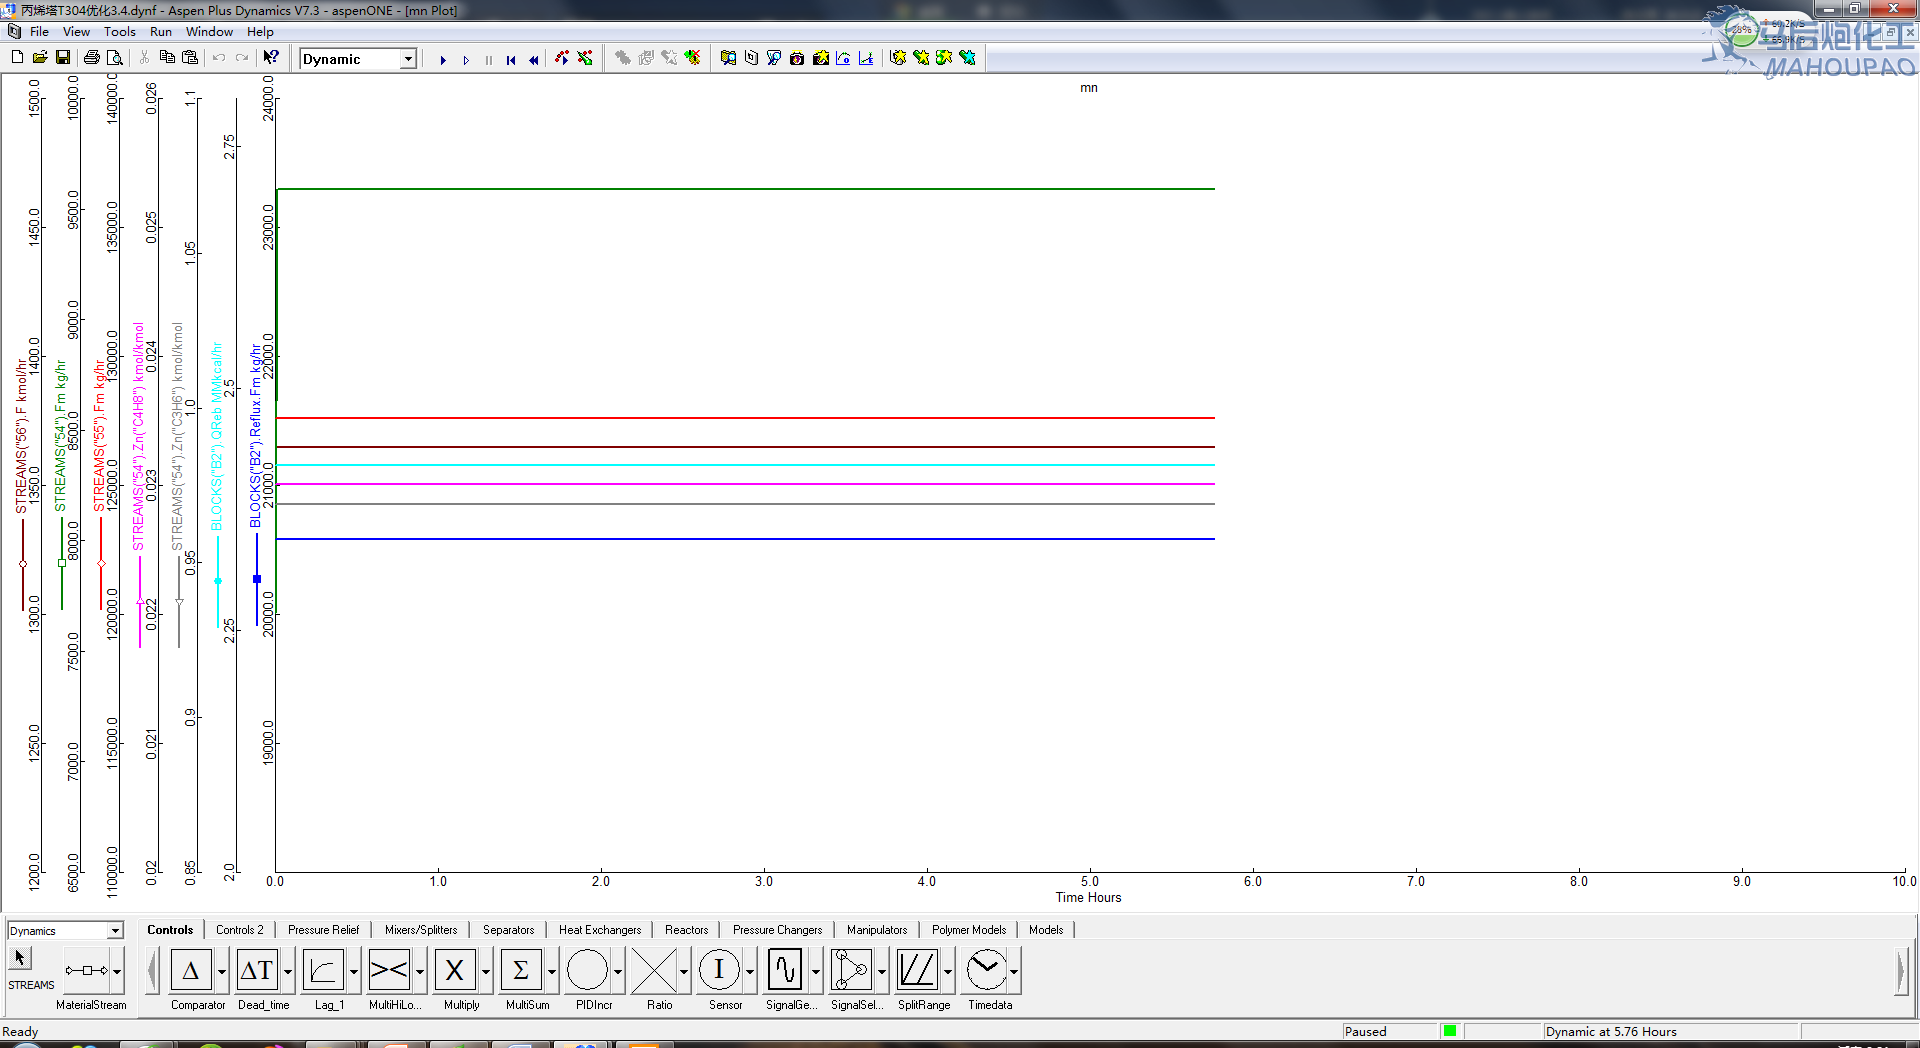
Task: Click the red dots re-connect stream icon
Action: (x=562, y=58)
